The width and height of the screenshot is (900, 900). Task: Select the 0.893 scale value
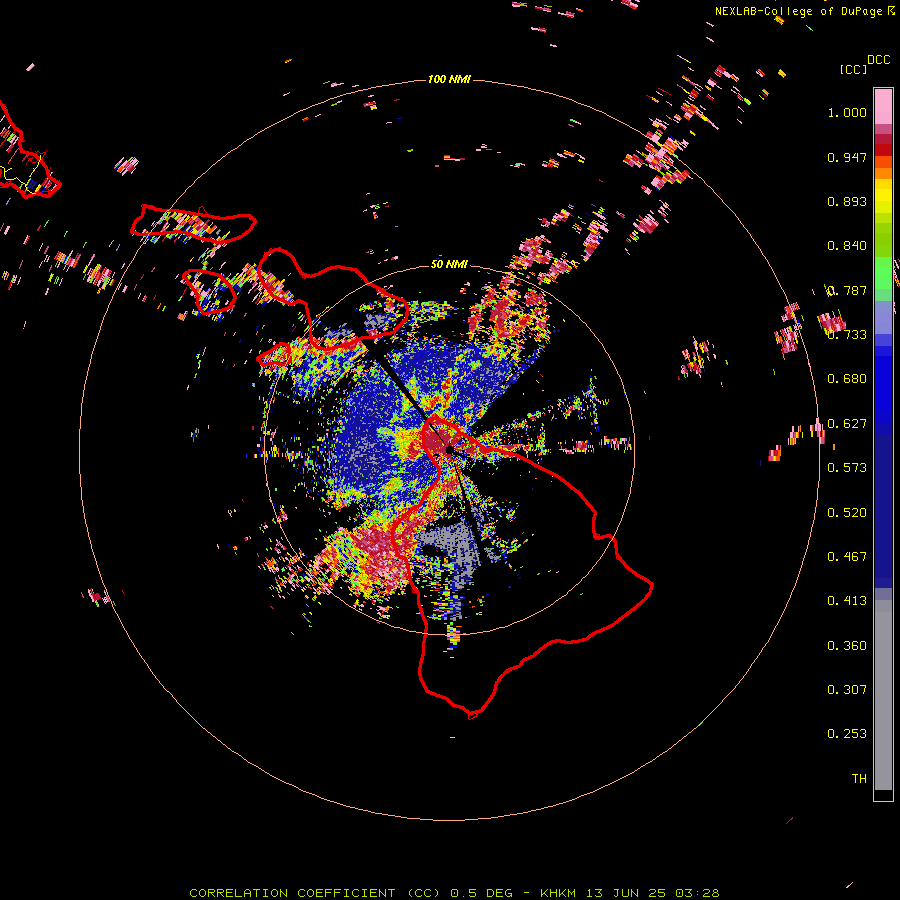point(847,201)
